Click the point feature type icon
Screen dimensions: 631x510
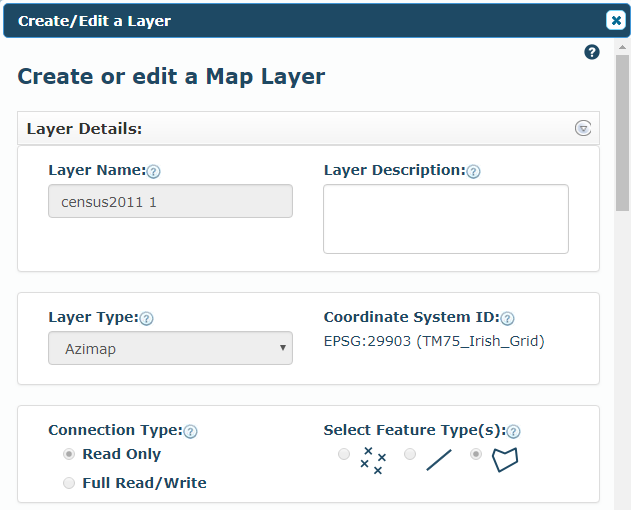(373, 460)
